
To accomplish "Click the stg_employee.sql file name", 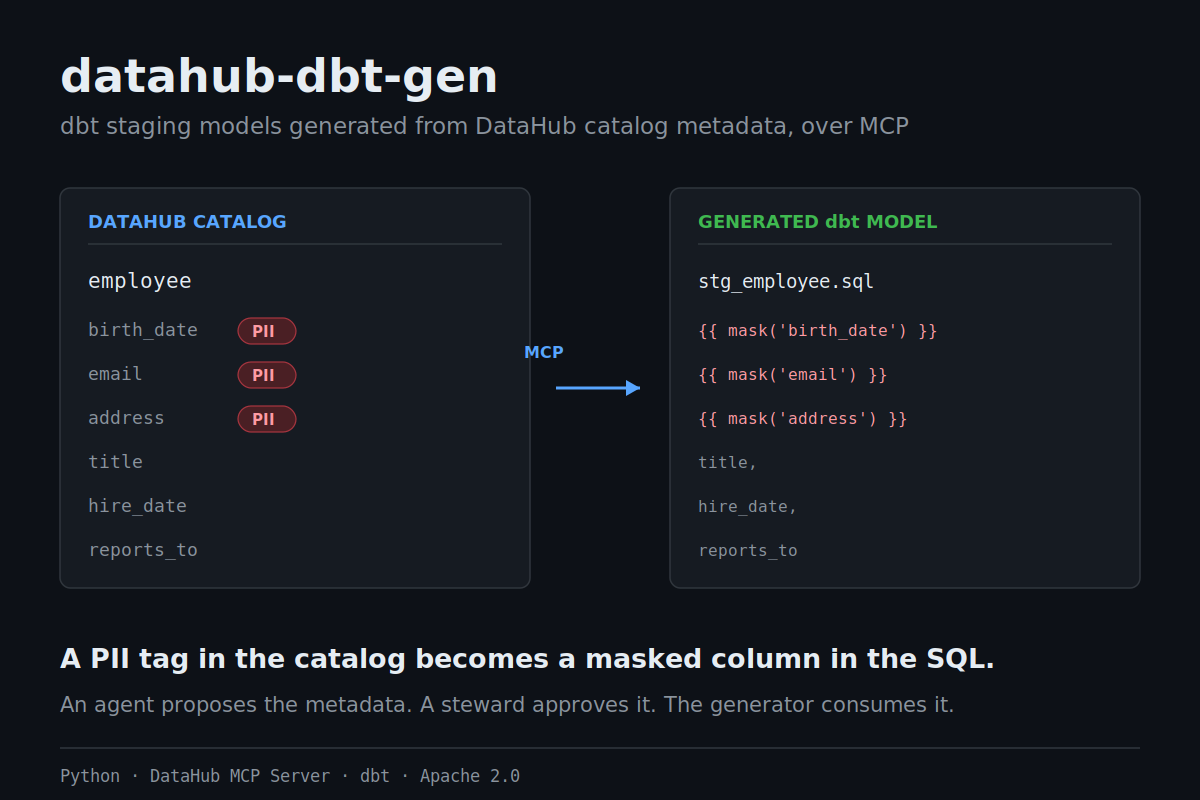I will [x=786, y=282].
